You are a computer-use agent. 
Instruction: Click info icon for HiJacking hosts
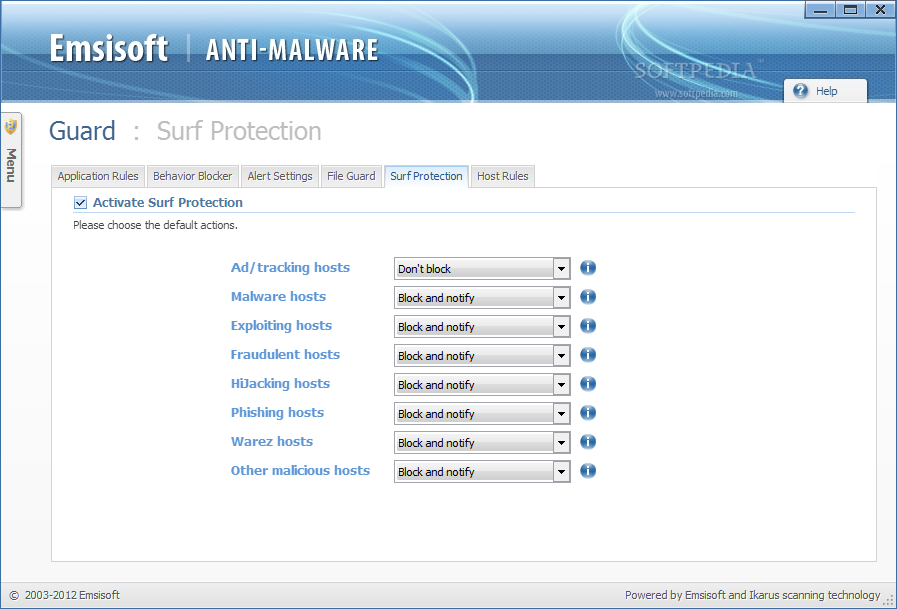(588, 384)
